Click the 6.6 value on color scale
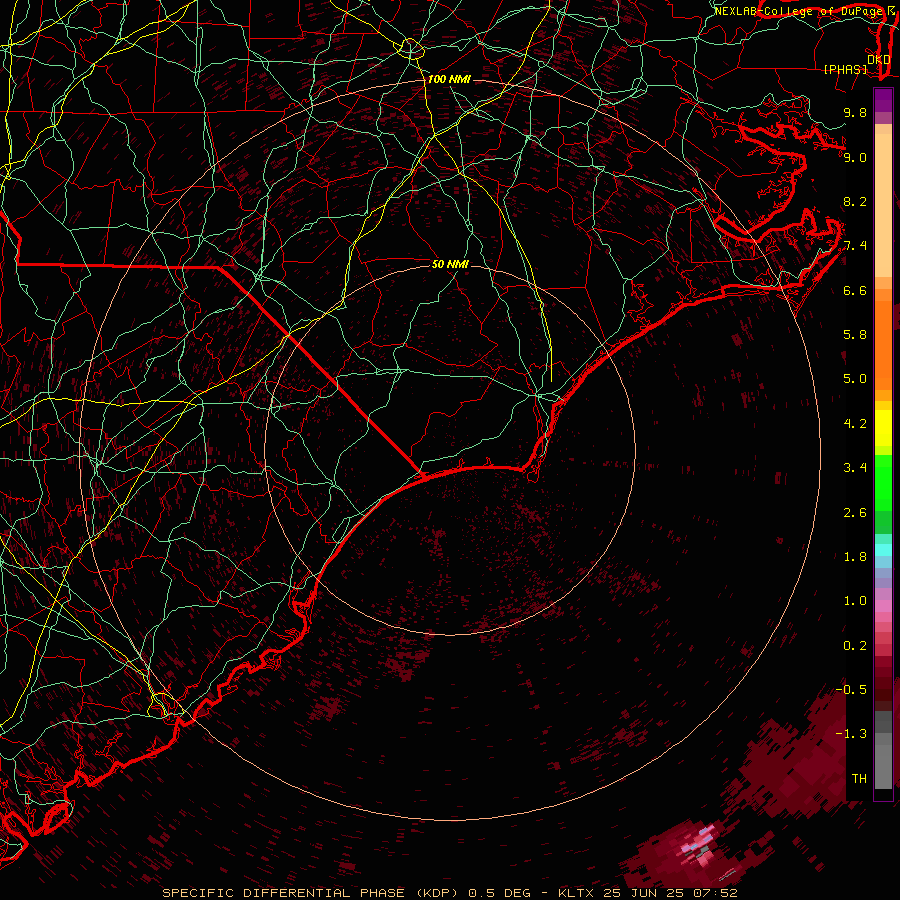The width and height of the screenshot is (900, 900). (855, 290)
